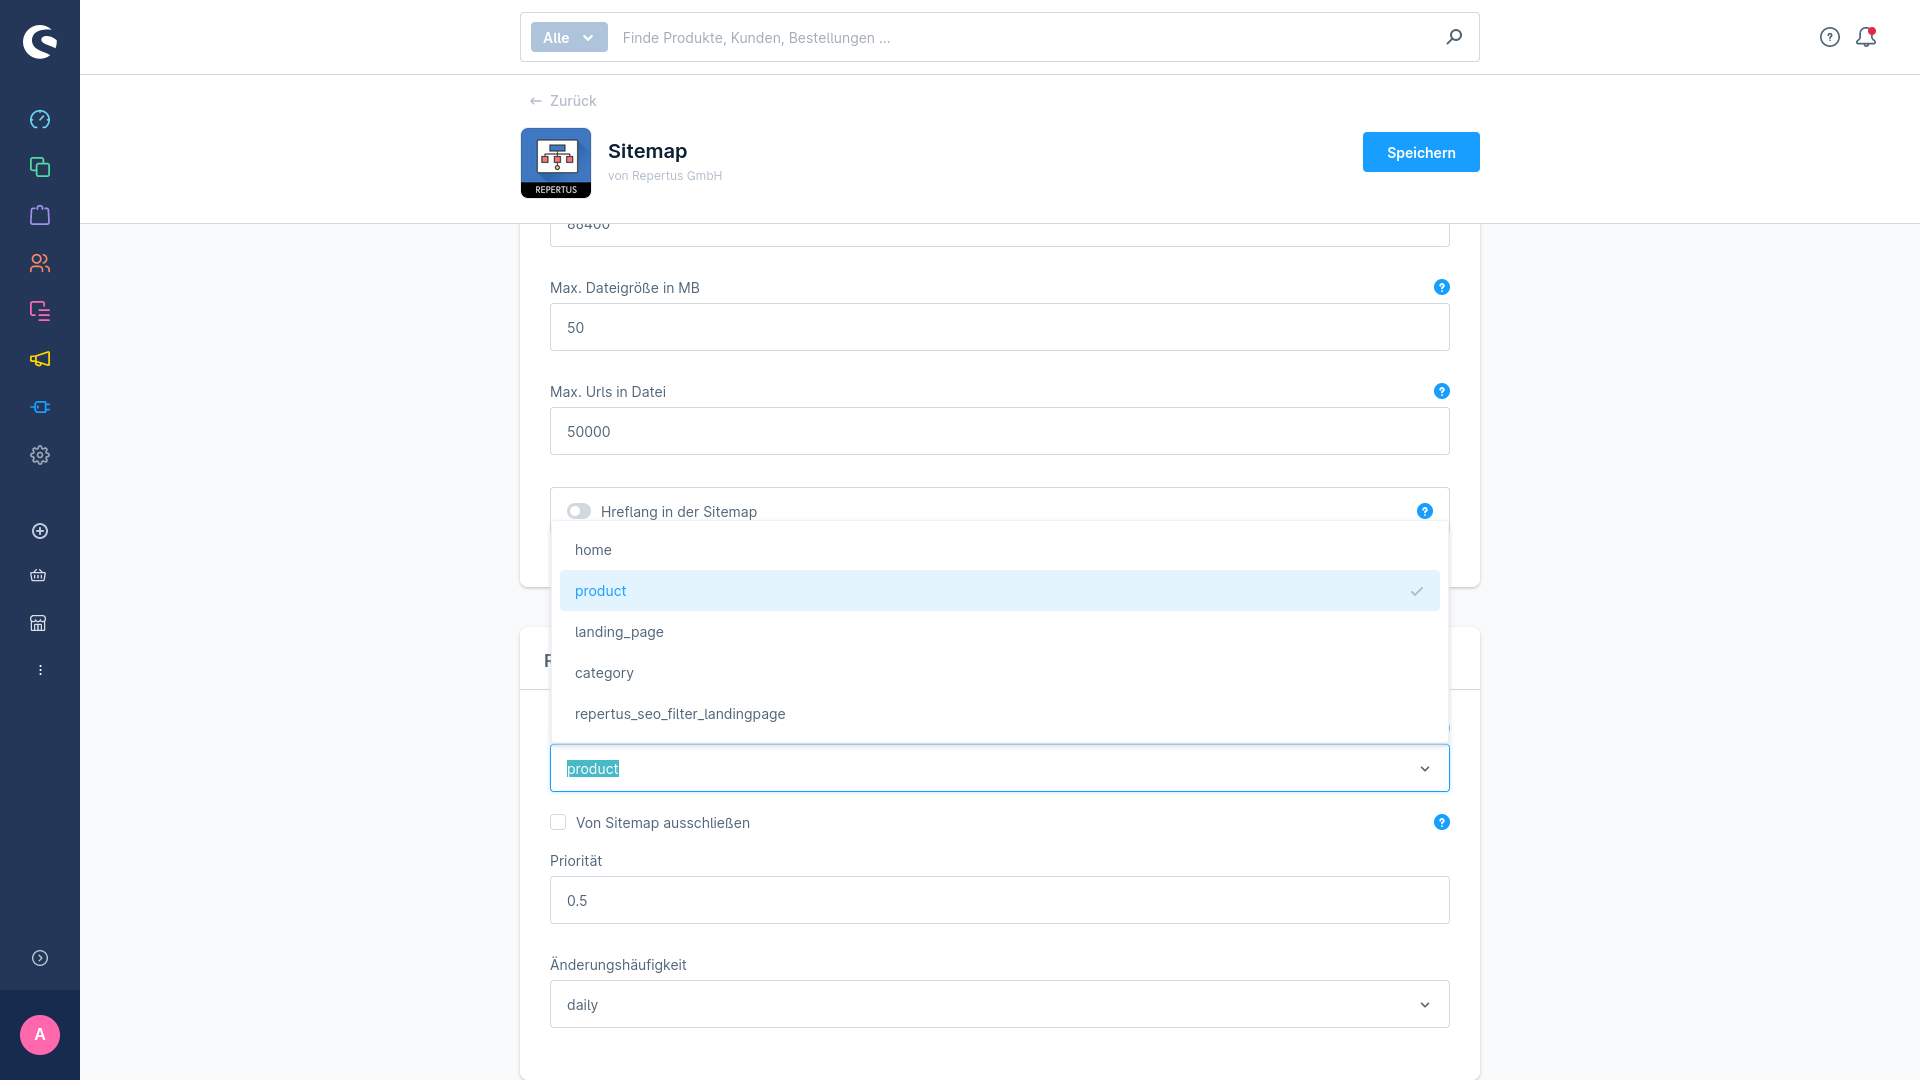Click the highlighted product text in select

click(593, 768)
